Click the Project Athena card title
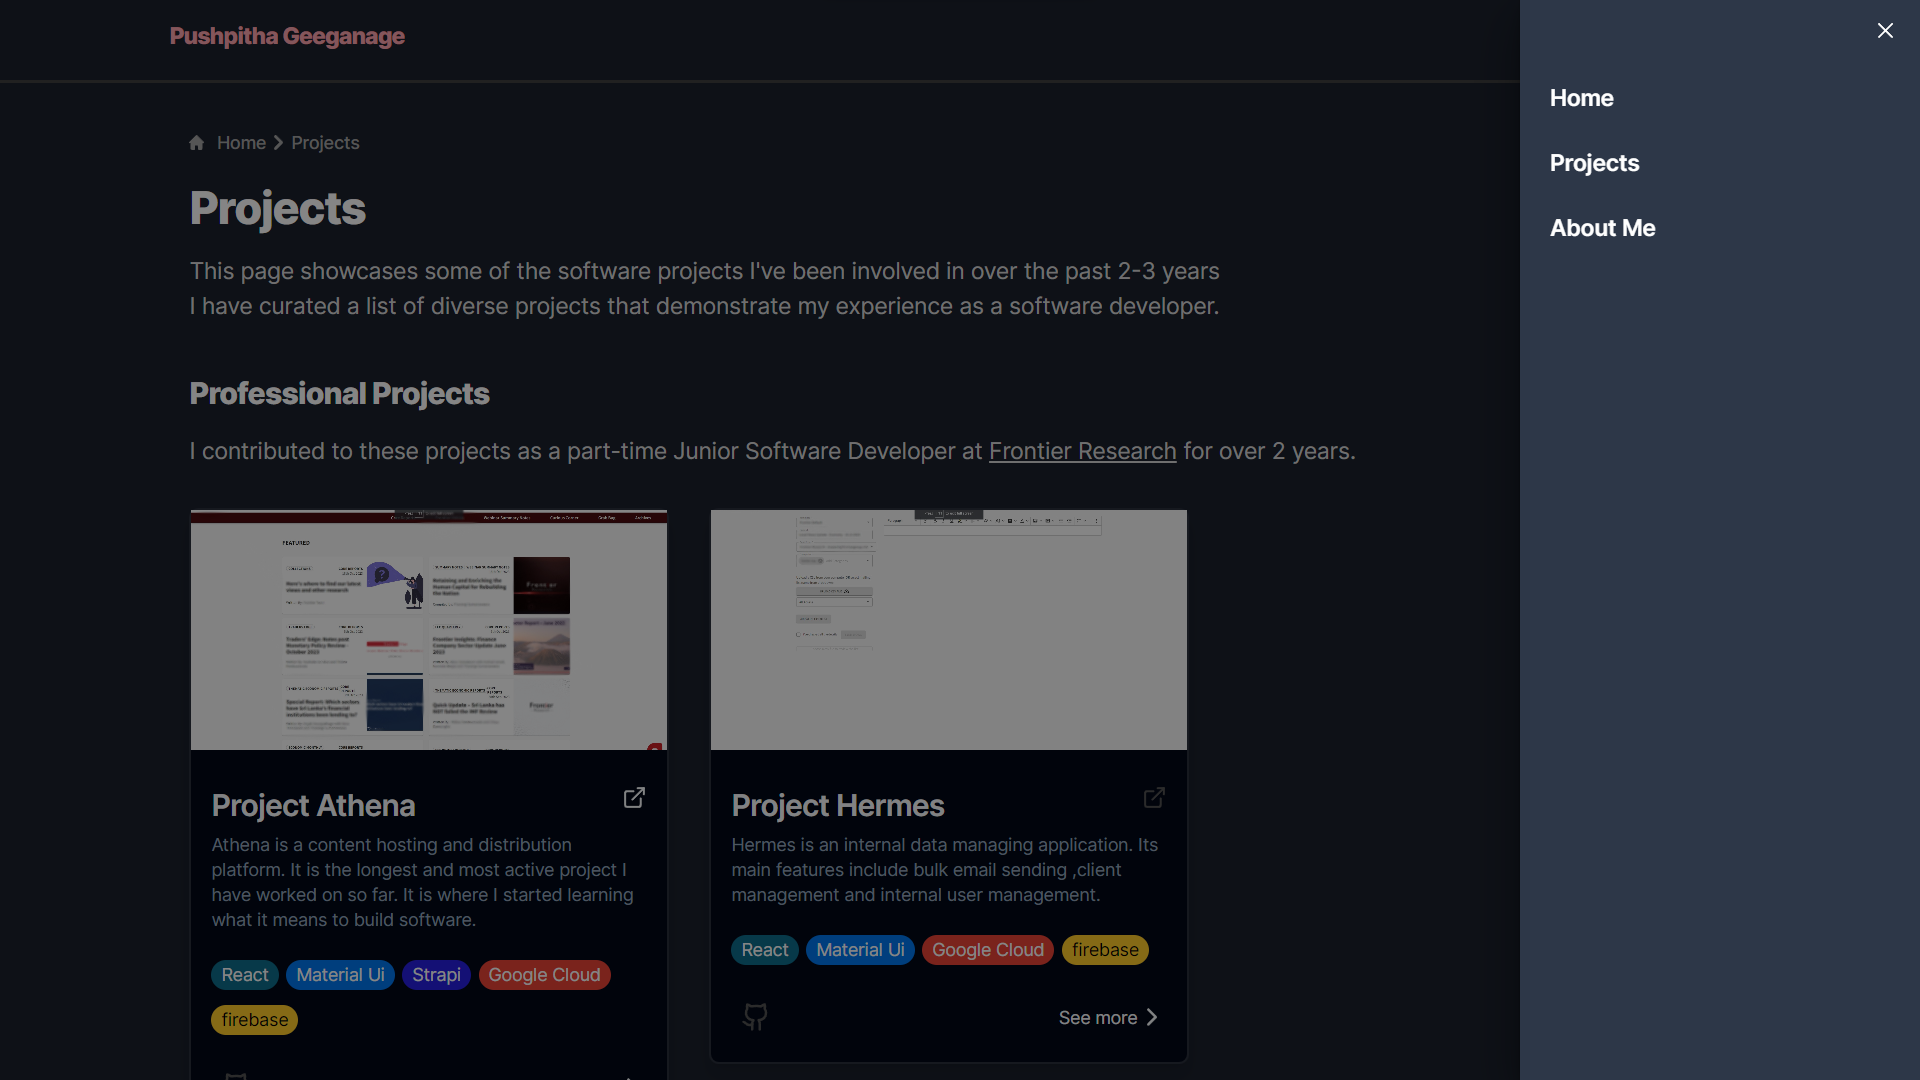The height and width of the screenshot is (1080, 1920). pos(313,805)
